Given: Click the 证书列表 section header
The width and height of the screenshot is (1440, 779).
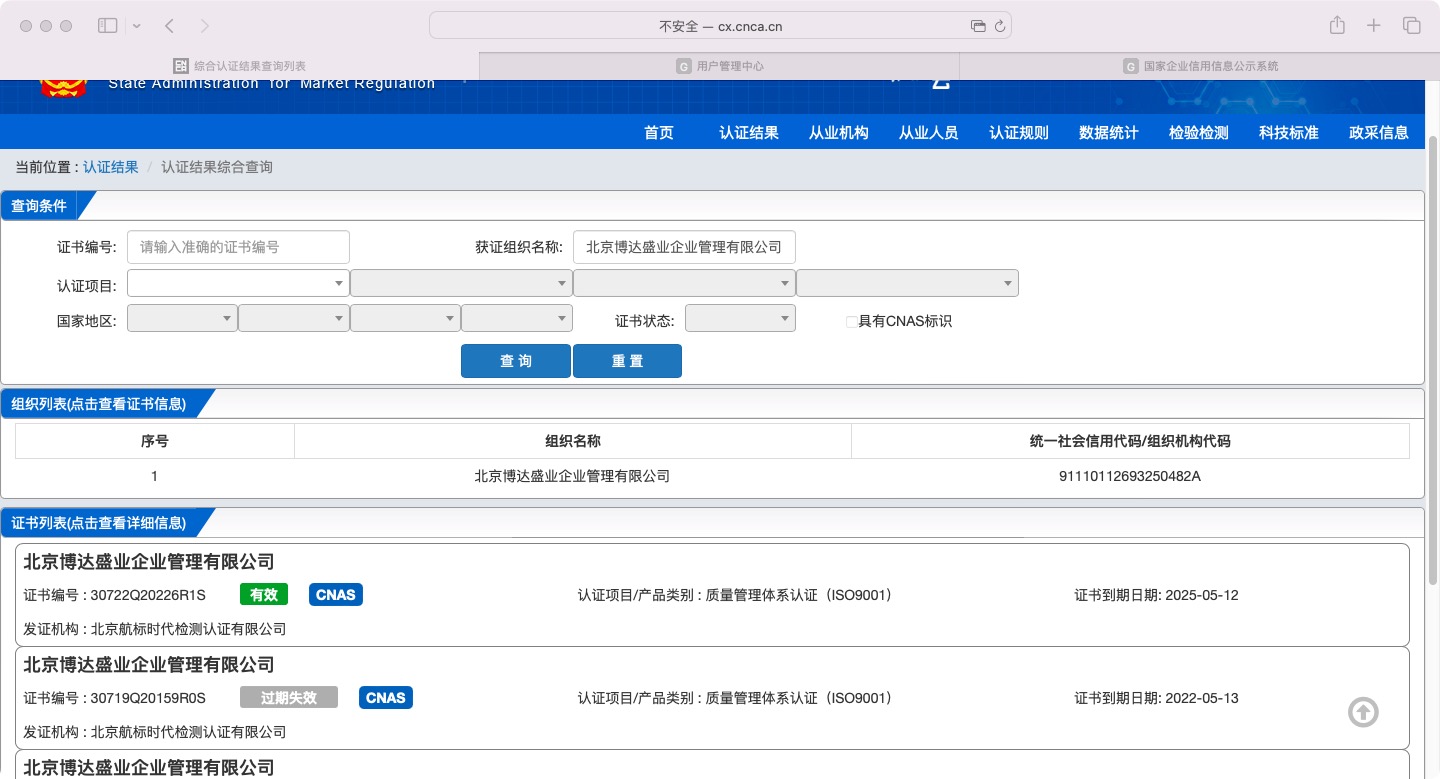Looking at the screenshot, I should click(100, 523).
